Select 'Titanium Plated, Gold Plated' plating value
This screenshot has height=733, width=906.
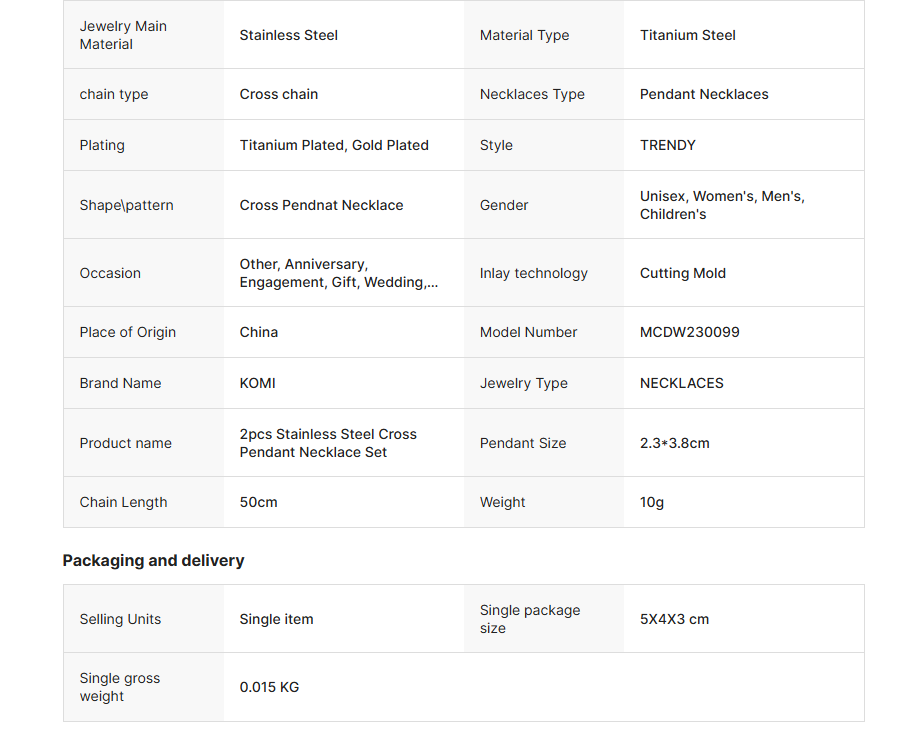(x=334, y=145)
